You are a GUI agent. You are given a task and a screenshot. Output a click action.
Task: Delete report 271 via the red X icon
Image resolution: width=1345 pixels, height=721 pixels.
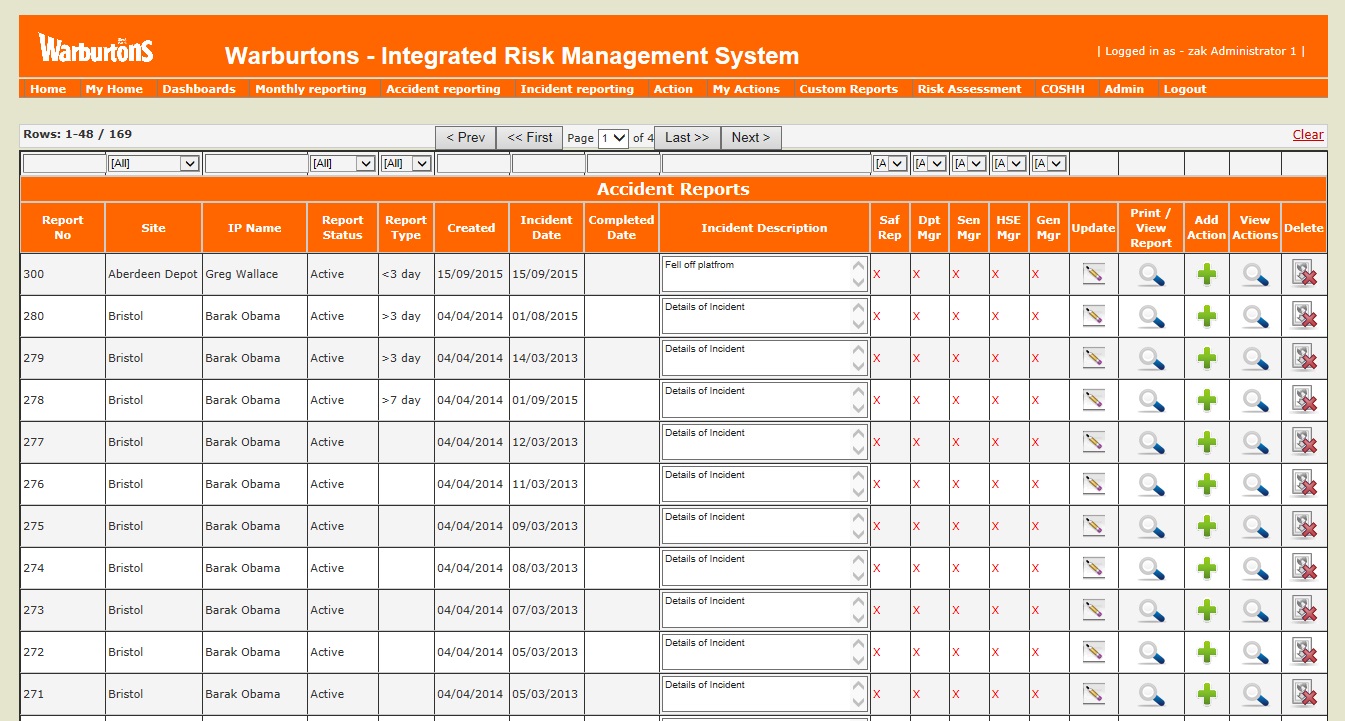[x=1303, y=694]
